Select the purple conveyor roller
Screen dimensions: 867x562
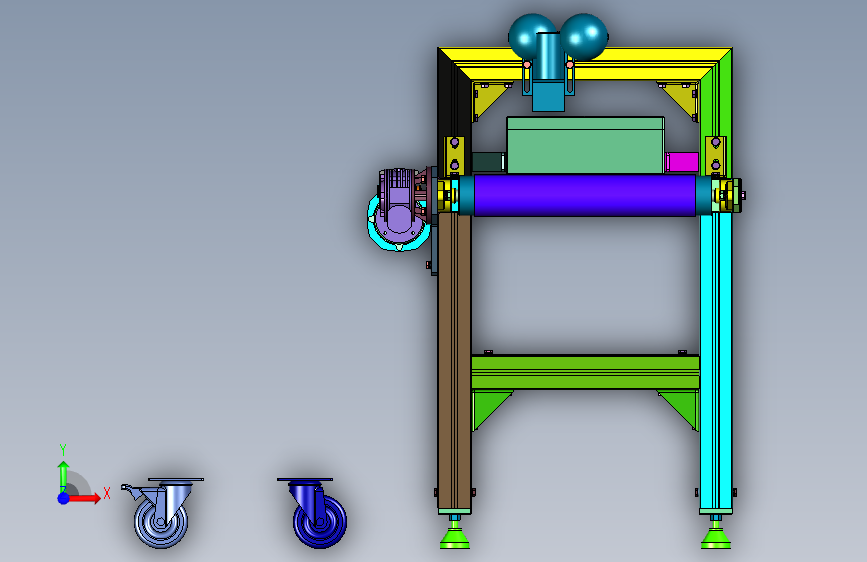pos(584,195)
